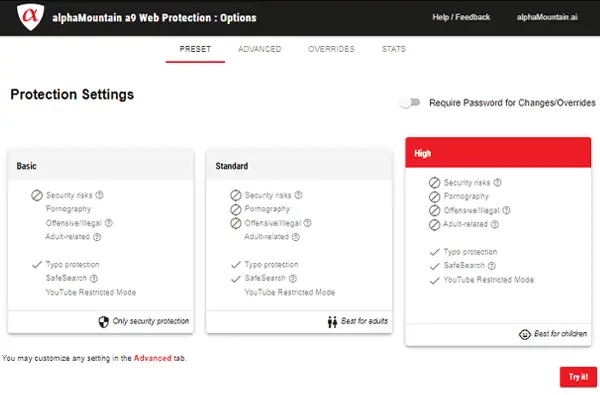The image size is (600, 395).
Task: Select the High protection preset header
Action: pyautogui.click(x=498, y=153)
